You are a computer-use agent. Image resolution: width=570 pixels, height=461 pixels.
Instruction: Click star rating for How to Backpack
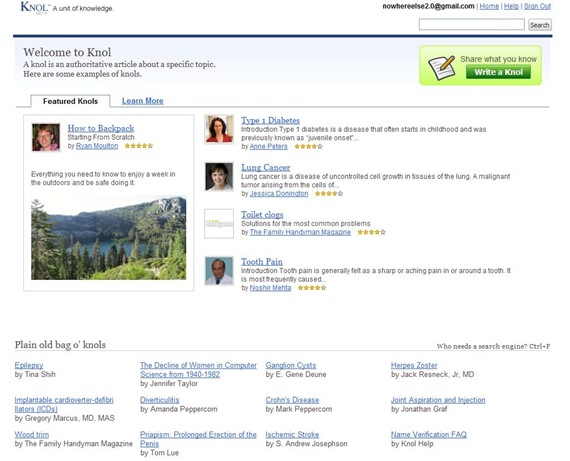point(139,146)
